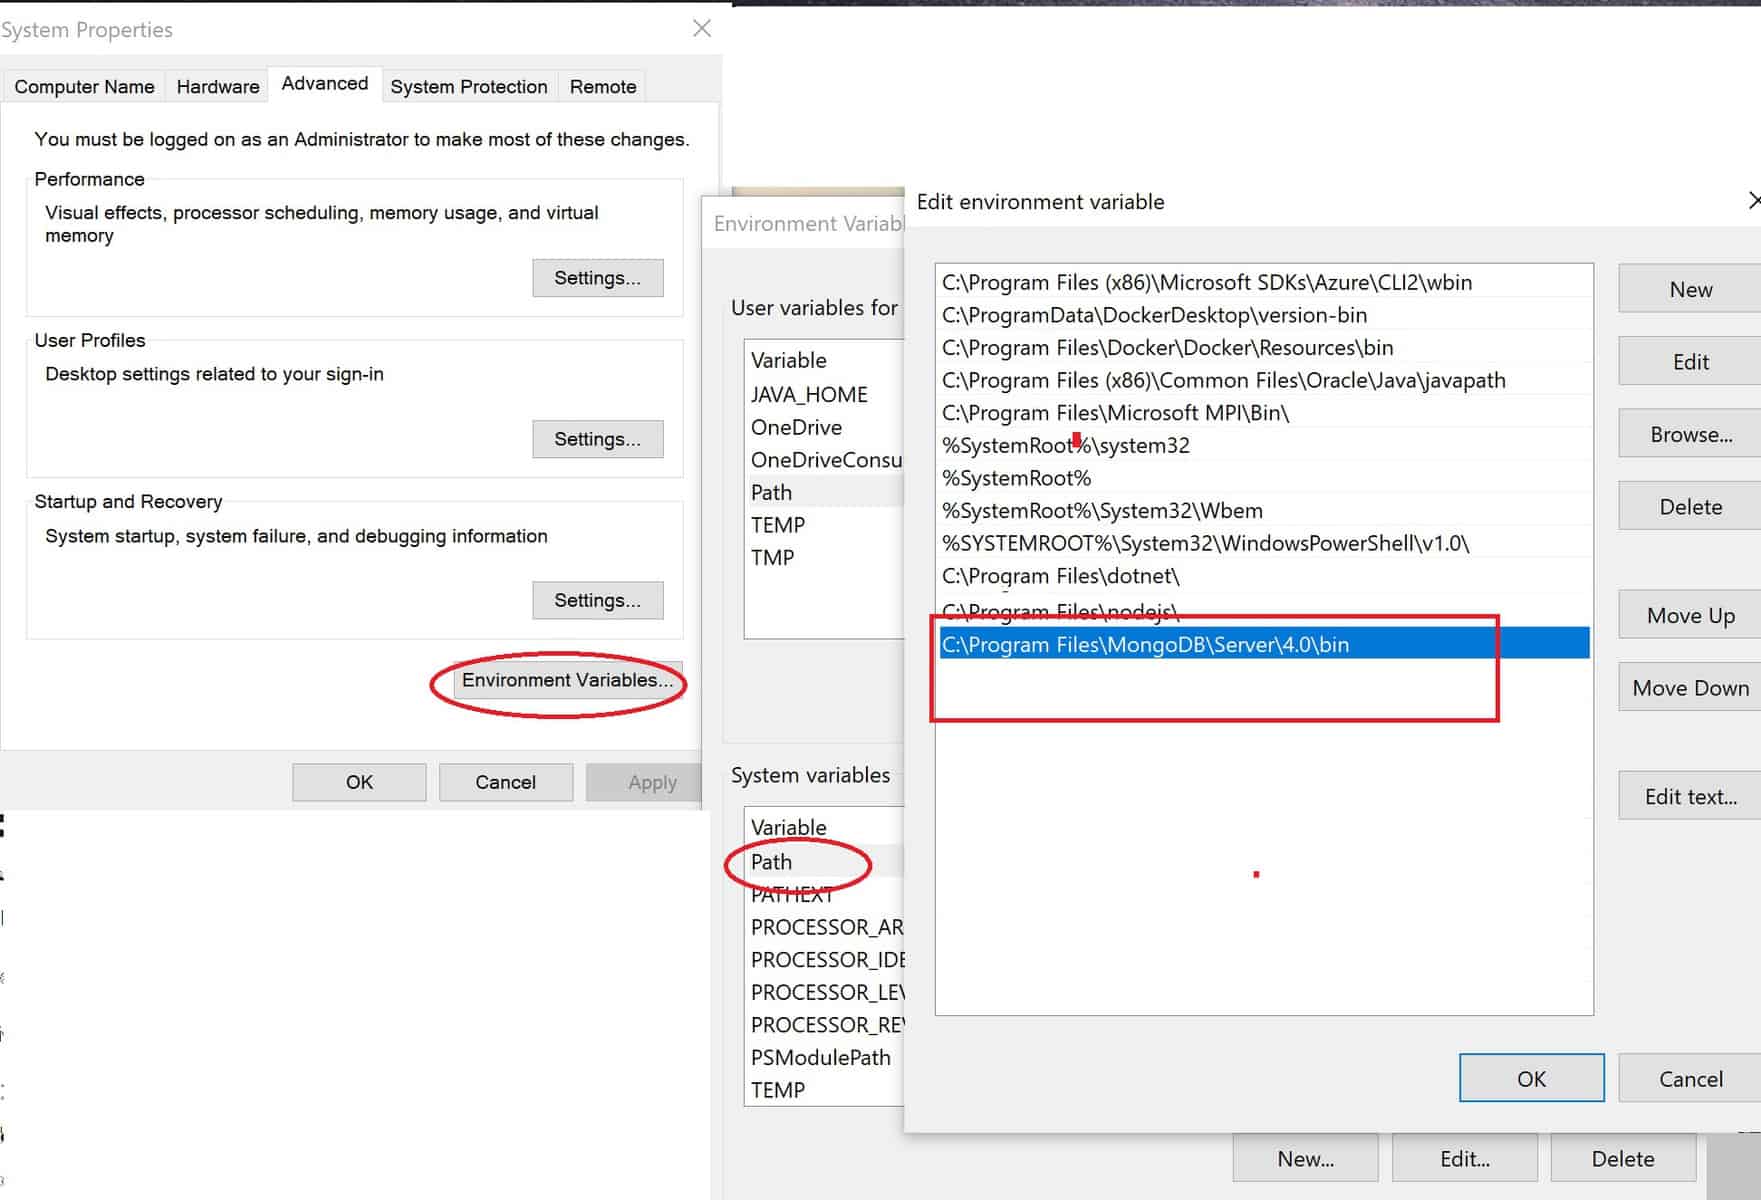Open the Remote tab
This screenshot has width=1761, height=1200.
pyautogui.click(x=603, y=87)
